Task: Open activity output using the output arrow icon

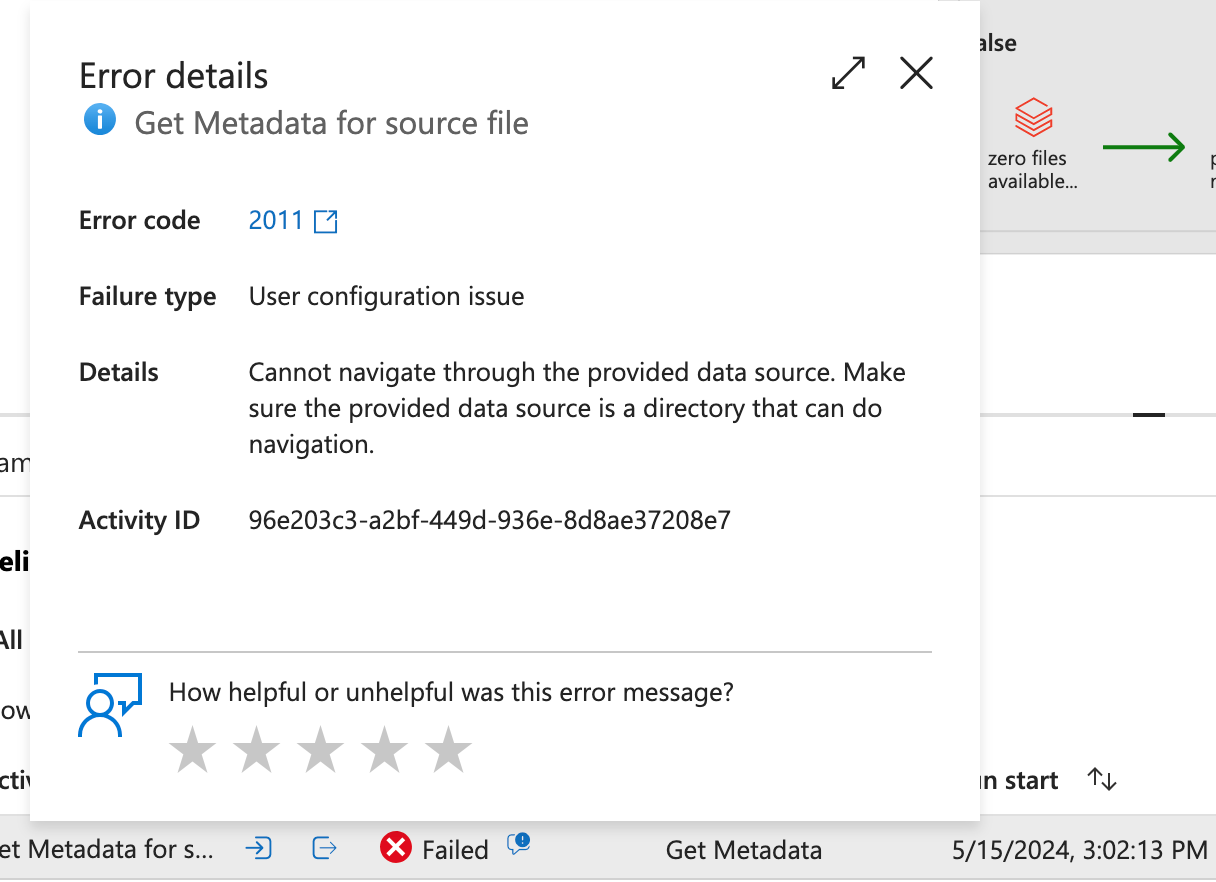Action: [x=323, y=848]
